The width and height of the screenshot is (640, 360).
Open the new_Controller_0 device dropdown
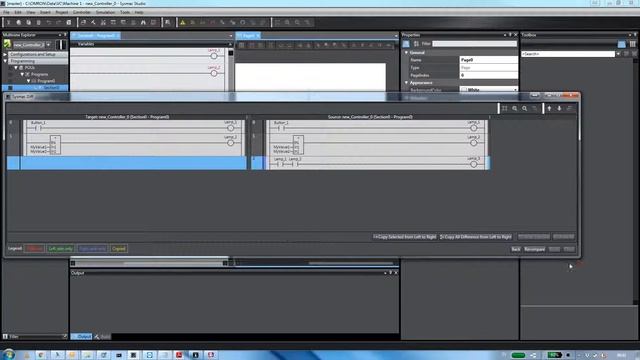coord(49,44)
